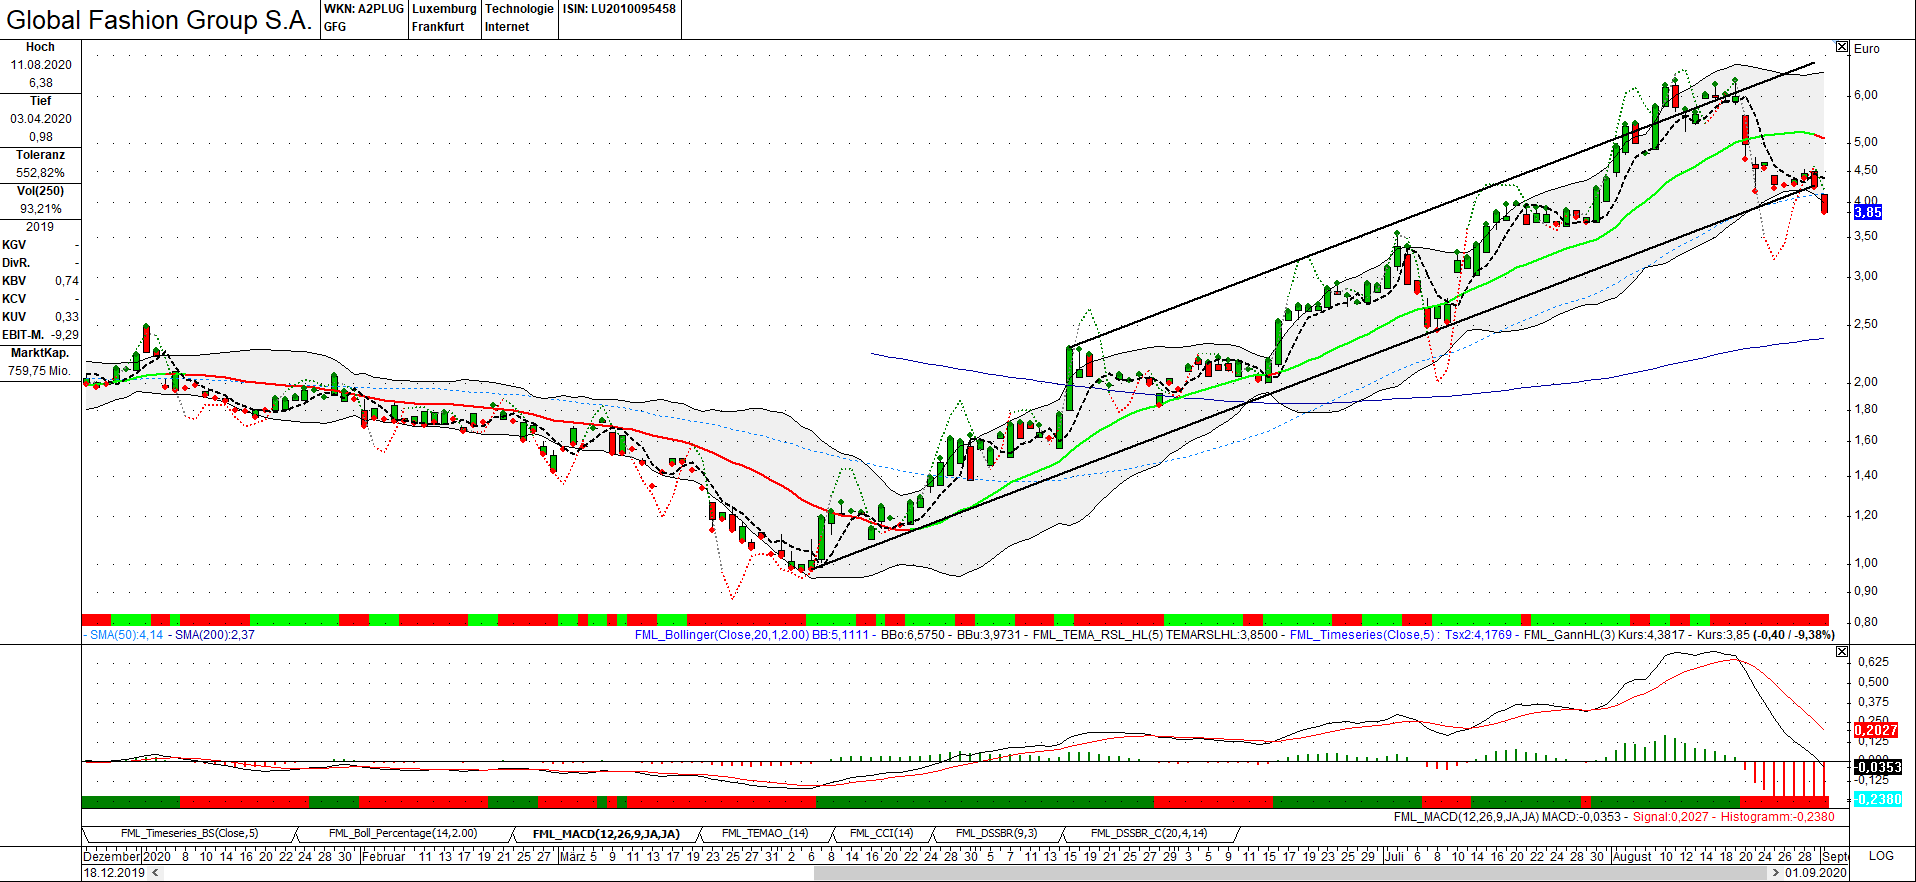Click the Hoch label in stats panel
Viewport: 1916px width, 882px height.
(40, 47)
